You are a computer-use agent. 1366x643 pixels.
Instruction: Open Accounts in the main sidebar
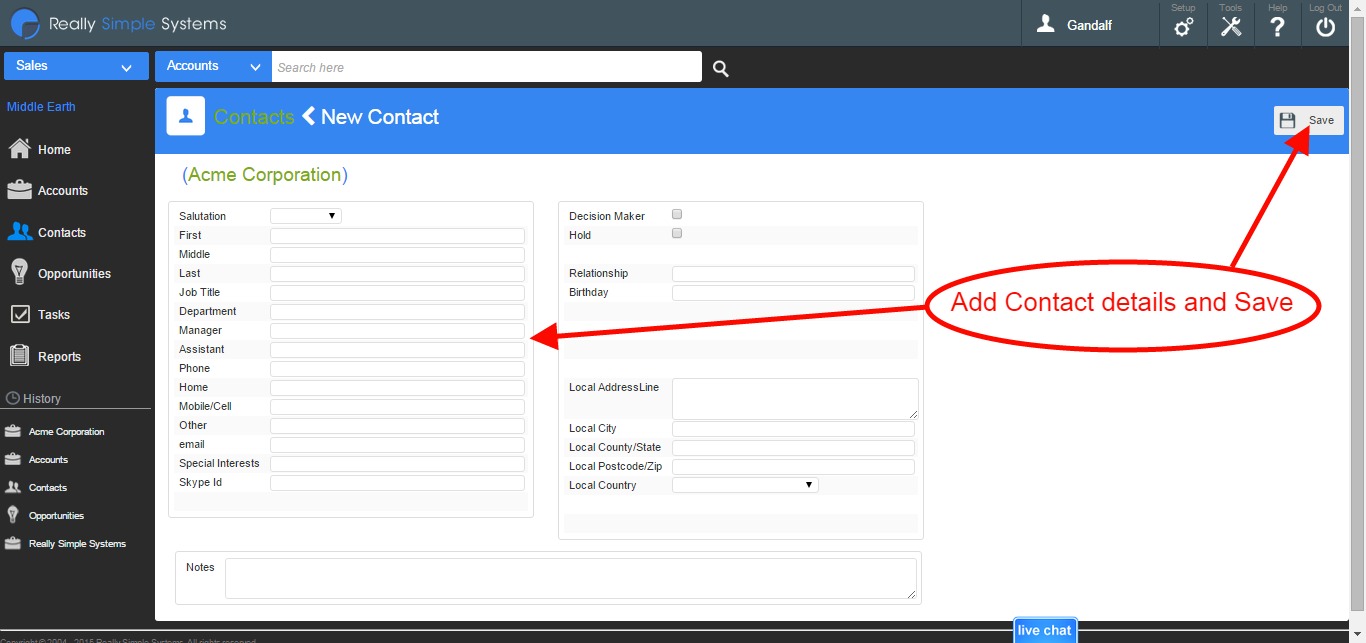click(48, 190)
